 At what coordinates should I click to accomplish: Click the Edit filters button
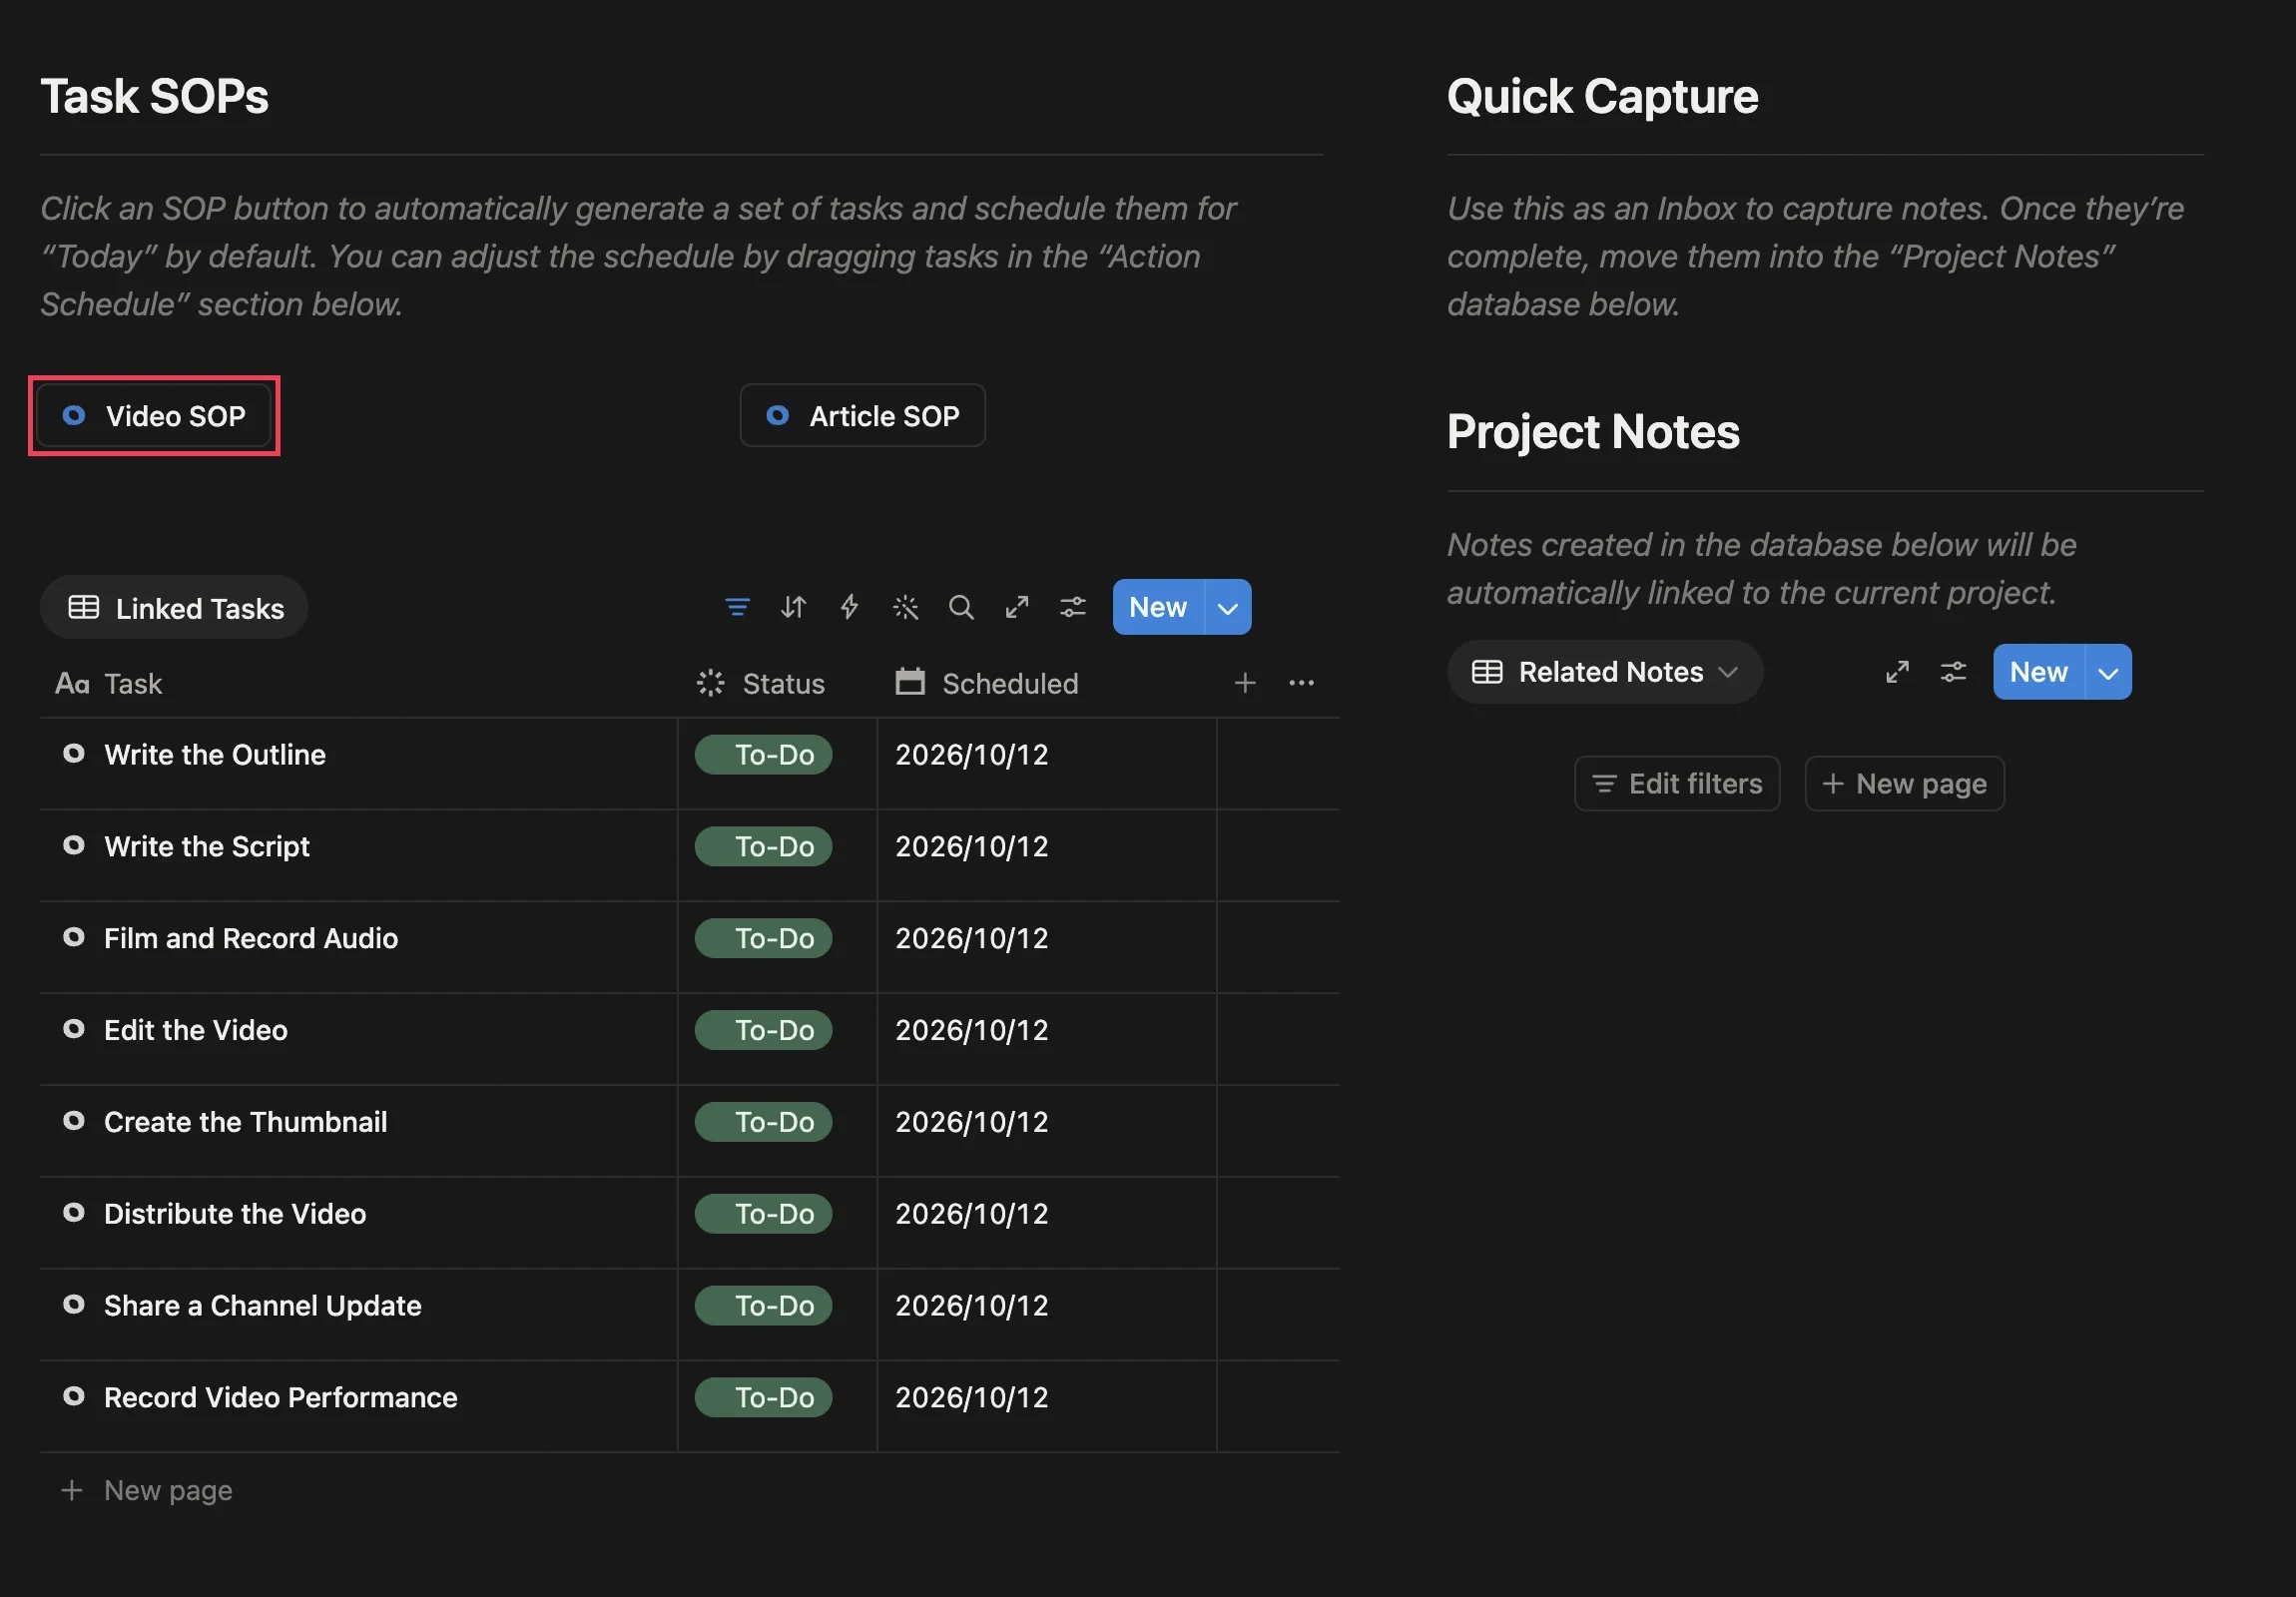click(x=1677, y=784)
